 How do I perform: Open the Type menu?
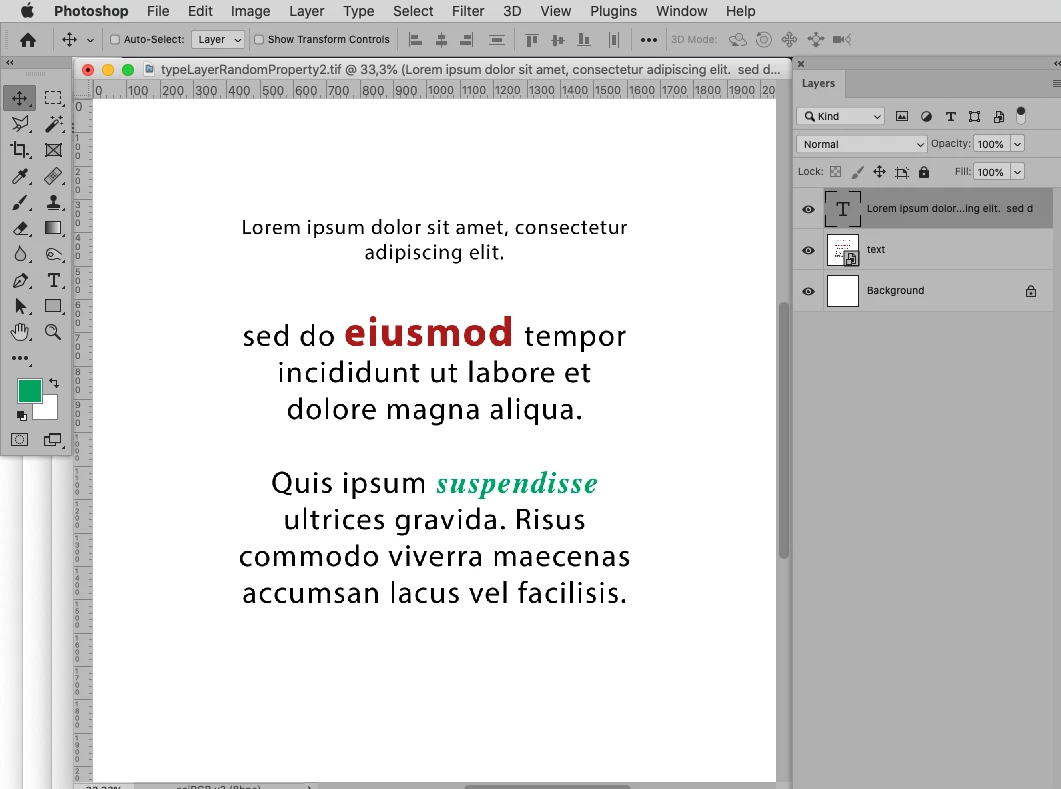tap(359, 11)
